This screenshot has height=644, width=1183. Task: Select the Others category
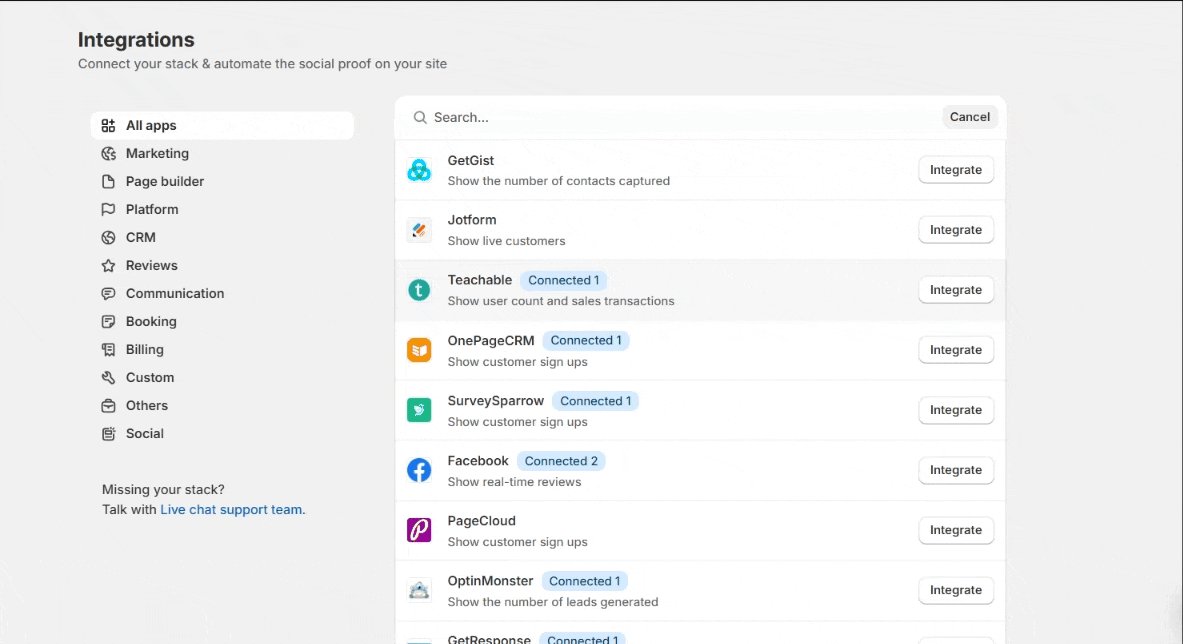click(x=223, y=406)
